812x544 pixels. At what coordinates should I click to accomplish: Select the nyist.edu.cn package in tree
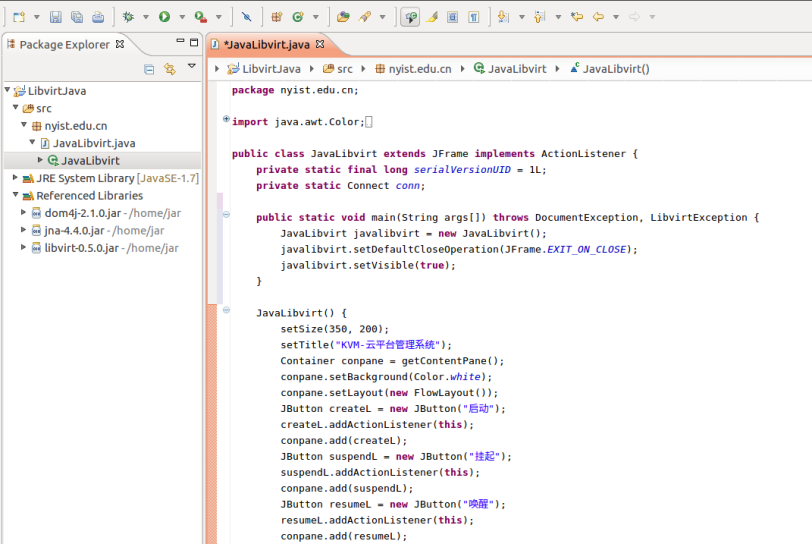pos(76,126)
